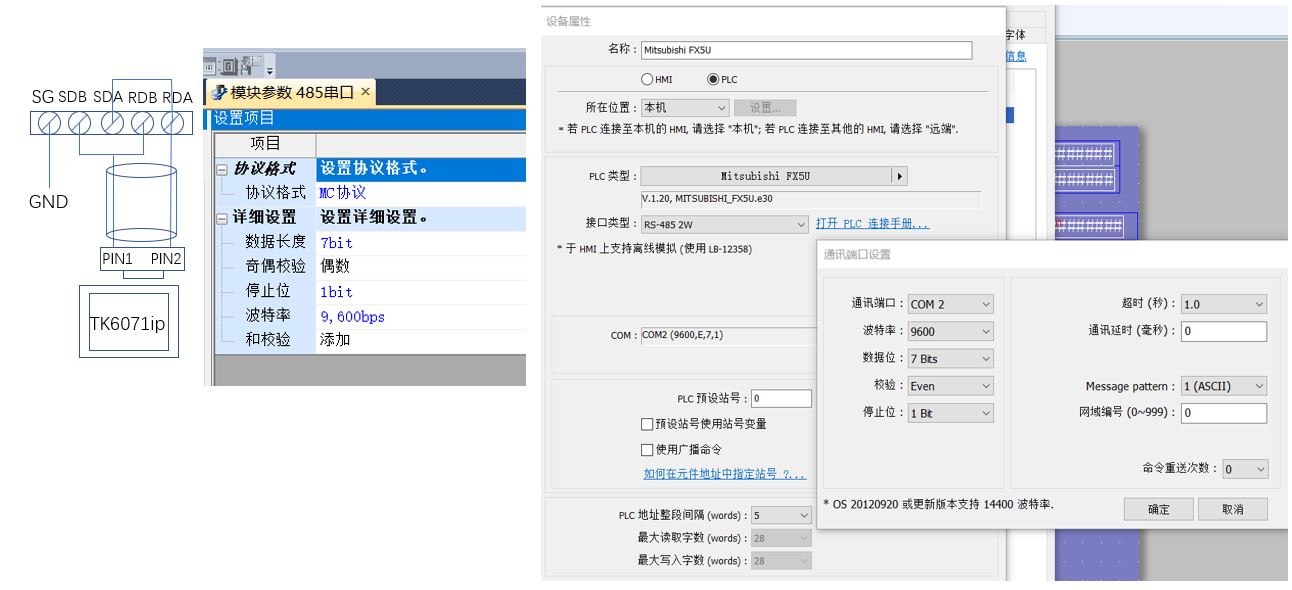Click 确定 in the communication port settings

1158,509
